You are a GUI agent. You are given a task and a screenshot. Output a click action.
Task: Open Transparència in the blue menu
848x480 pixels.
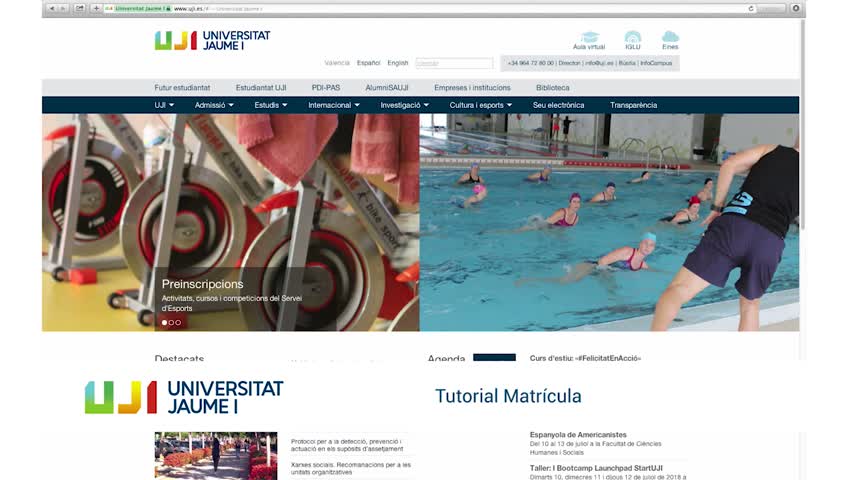(x=633, y=105)
